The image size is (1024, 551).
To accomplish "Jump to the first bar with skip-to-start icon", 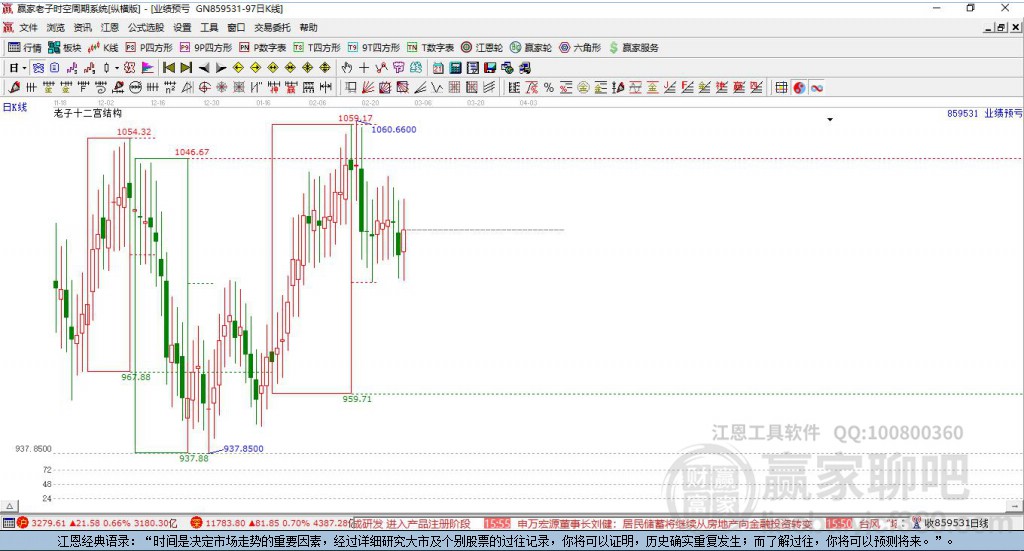I will (x=168, y=68).
